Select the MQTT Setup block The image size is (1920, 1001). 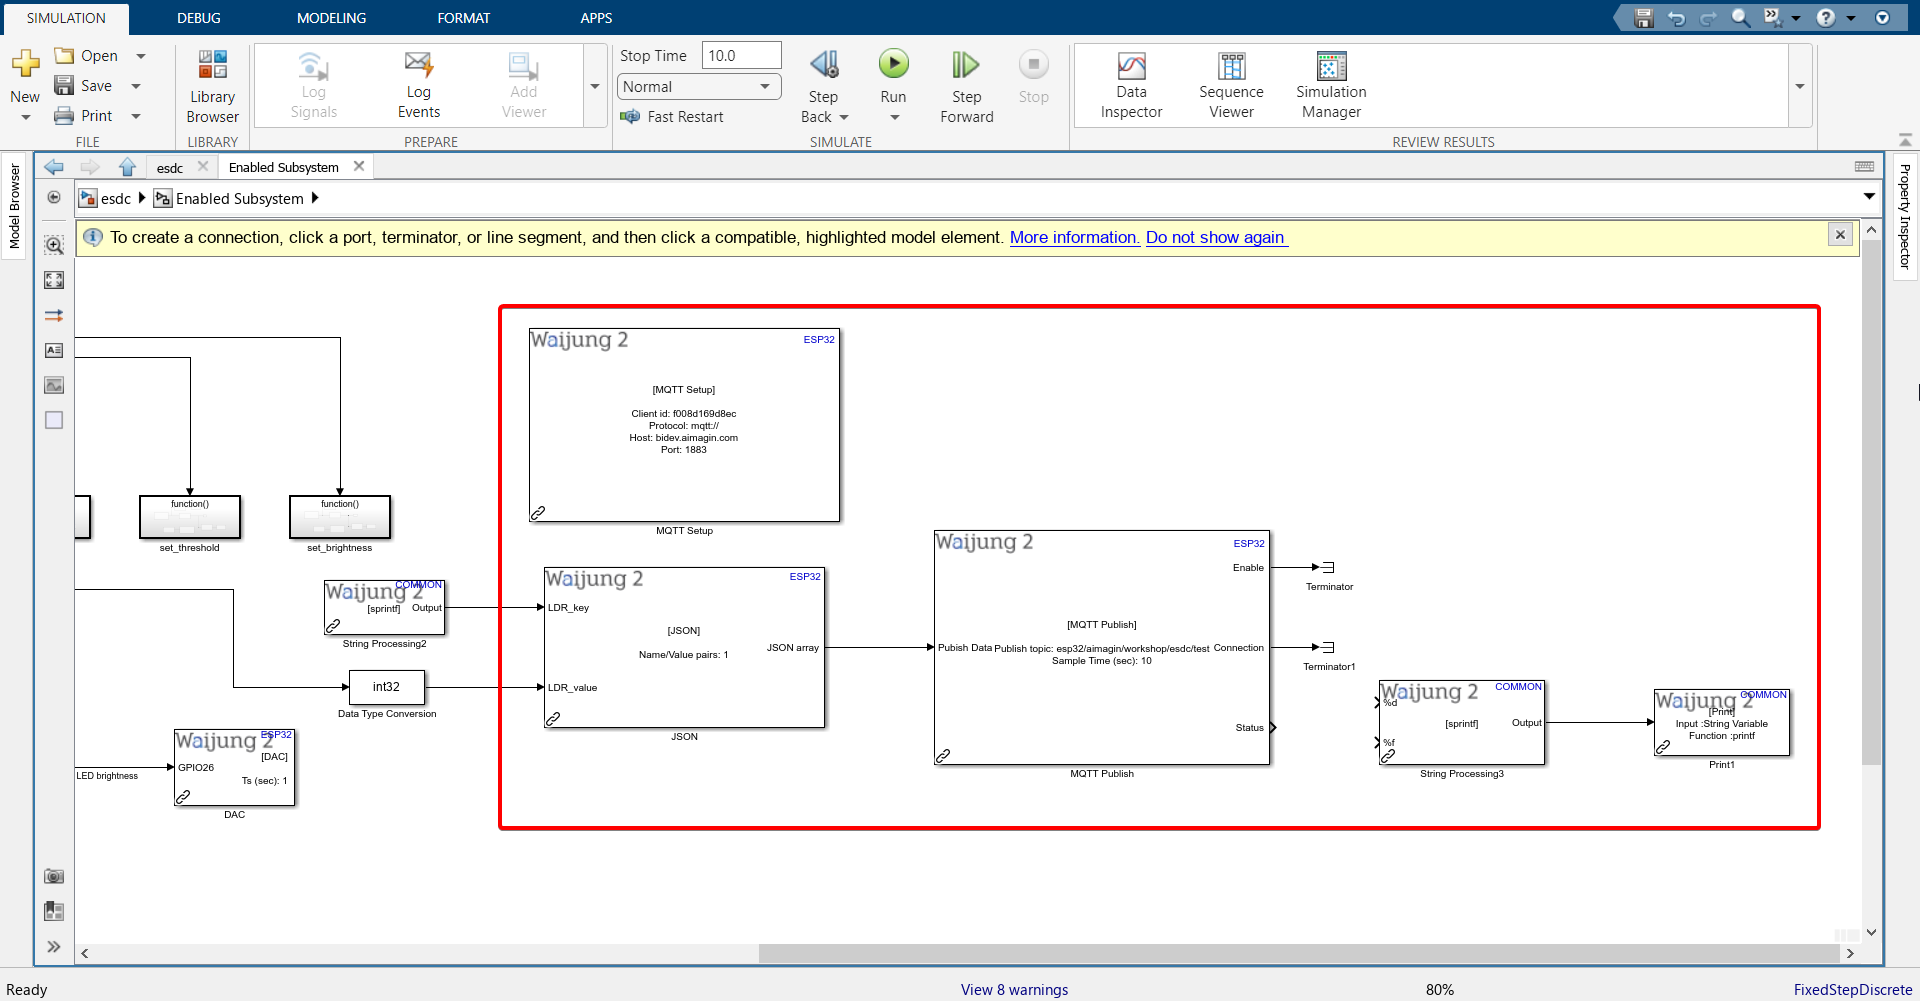[684, 425]
